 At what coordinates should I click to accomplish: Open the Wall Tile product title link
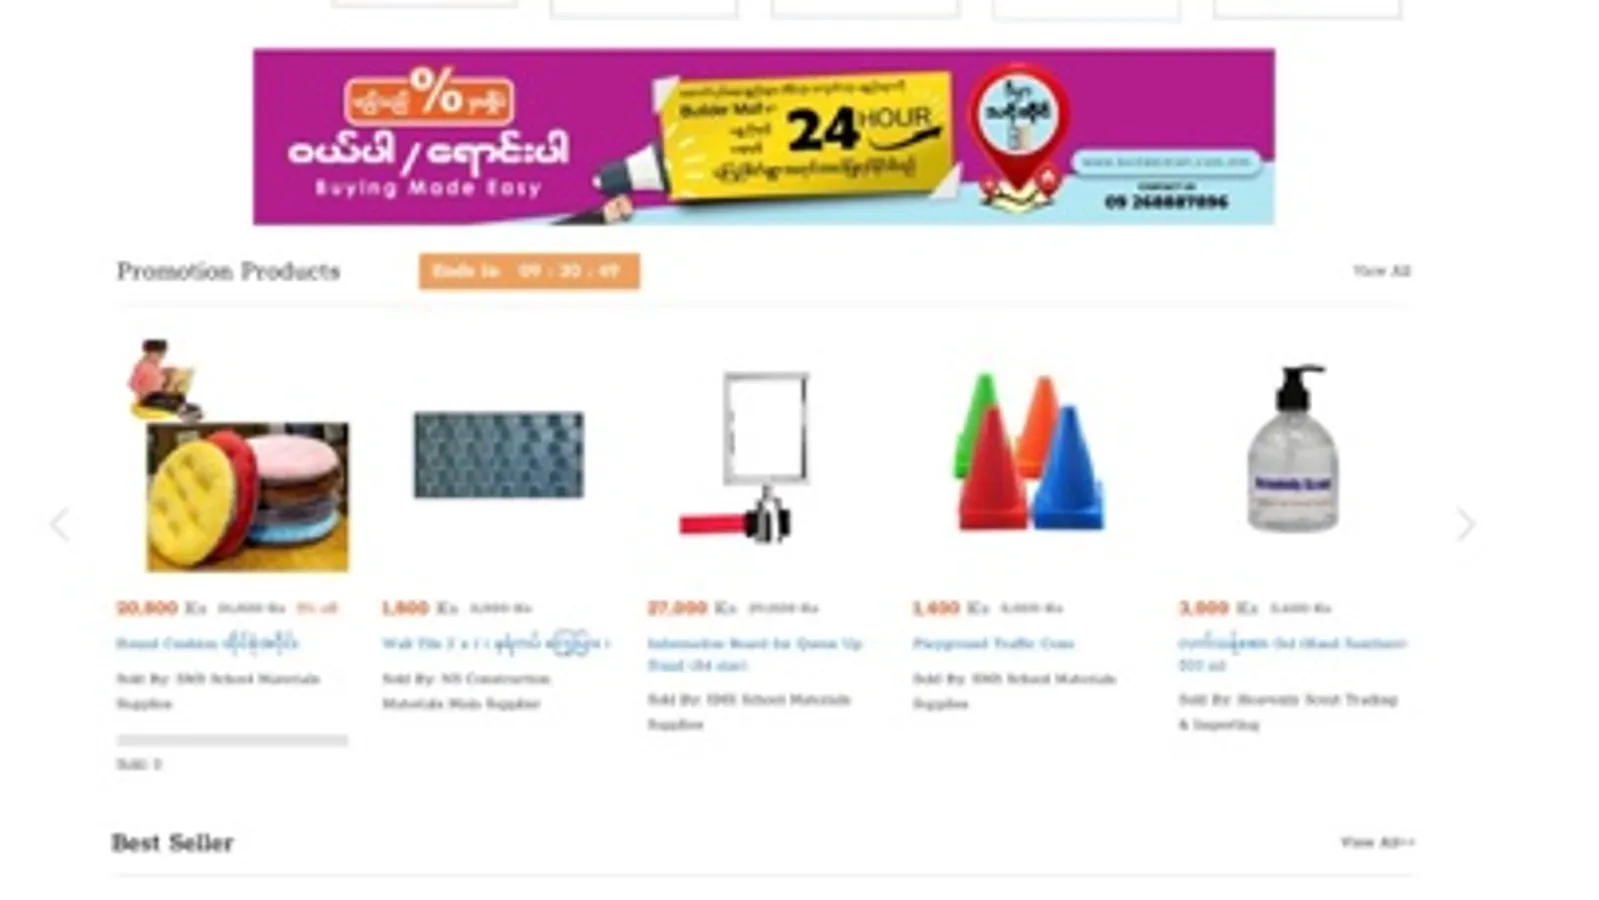coord(495,643)
